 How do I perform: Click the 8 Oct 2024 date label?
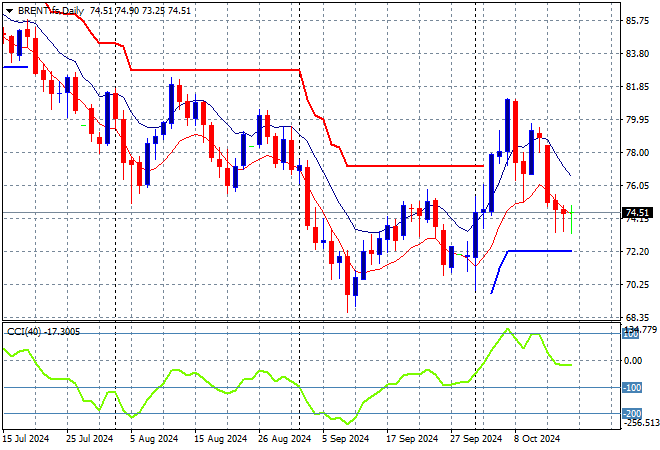(537, 439)
